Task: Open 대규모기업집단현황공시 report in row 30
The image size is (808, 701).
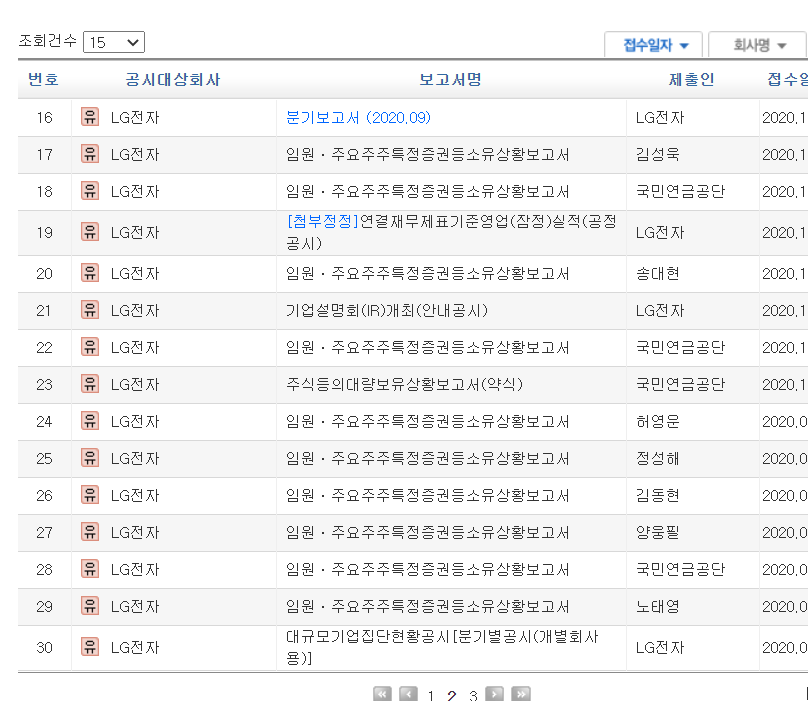Action: pos(442,647)
